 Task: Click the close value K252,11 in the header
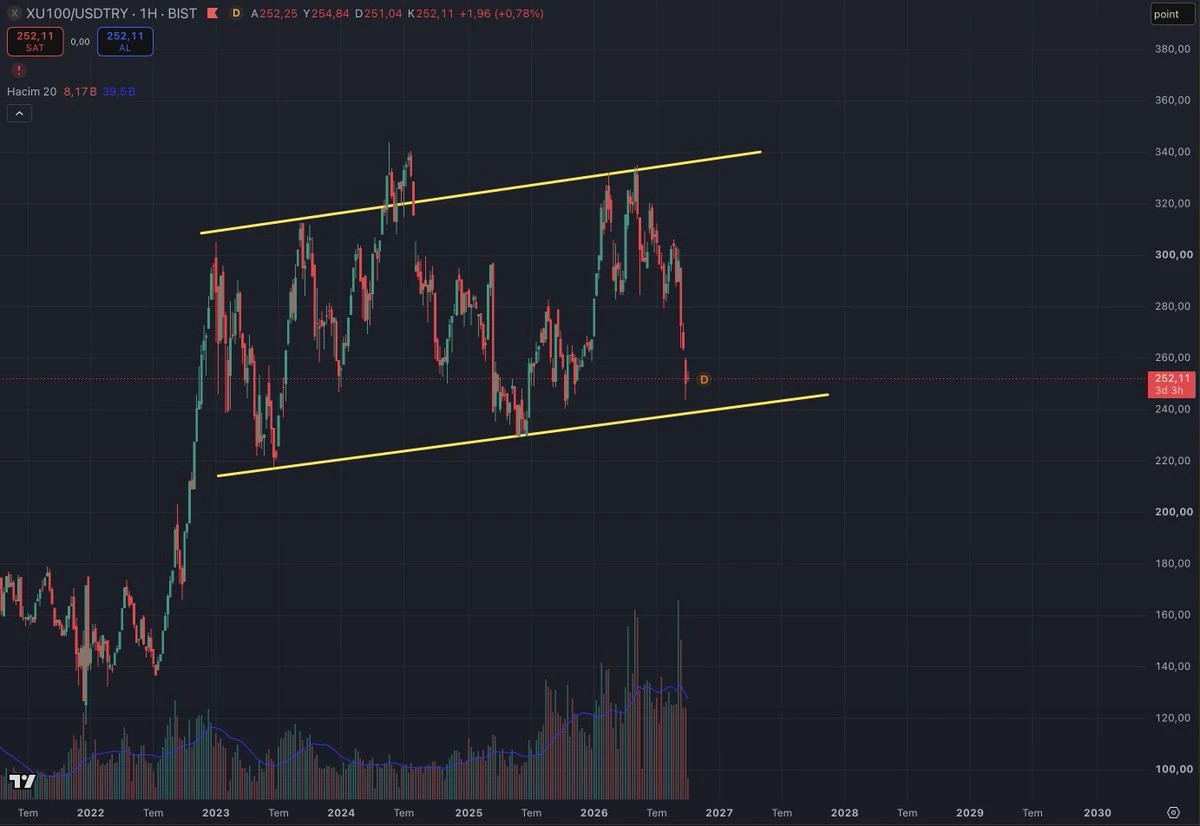[x=431, y=13]
